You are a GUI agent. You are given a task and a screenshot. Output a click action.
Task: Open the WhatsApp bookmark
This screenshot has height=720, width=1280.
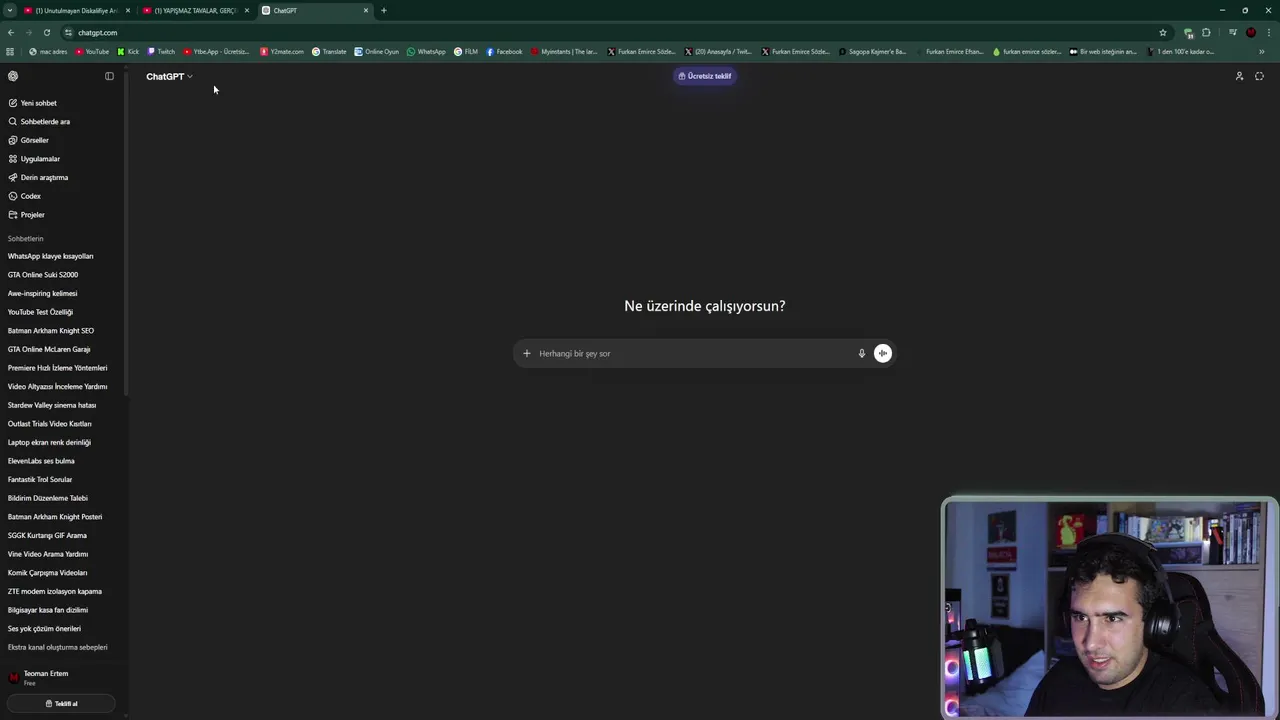pos(426,51)
